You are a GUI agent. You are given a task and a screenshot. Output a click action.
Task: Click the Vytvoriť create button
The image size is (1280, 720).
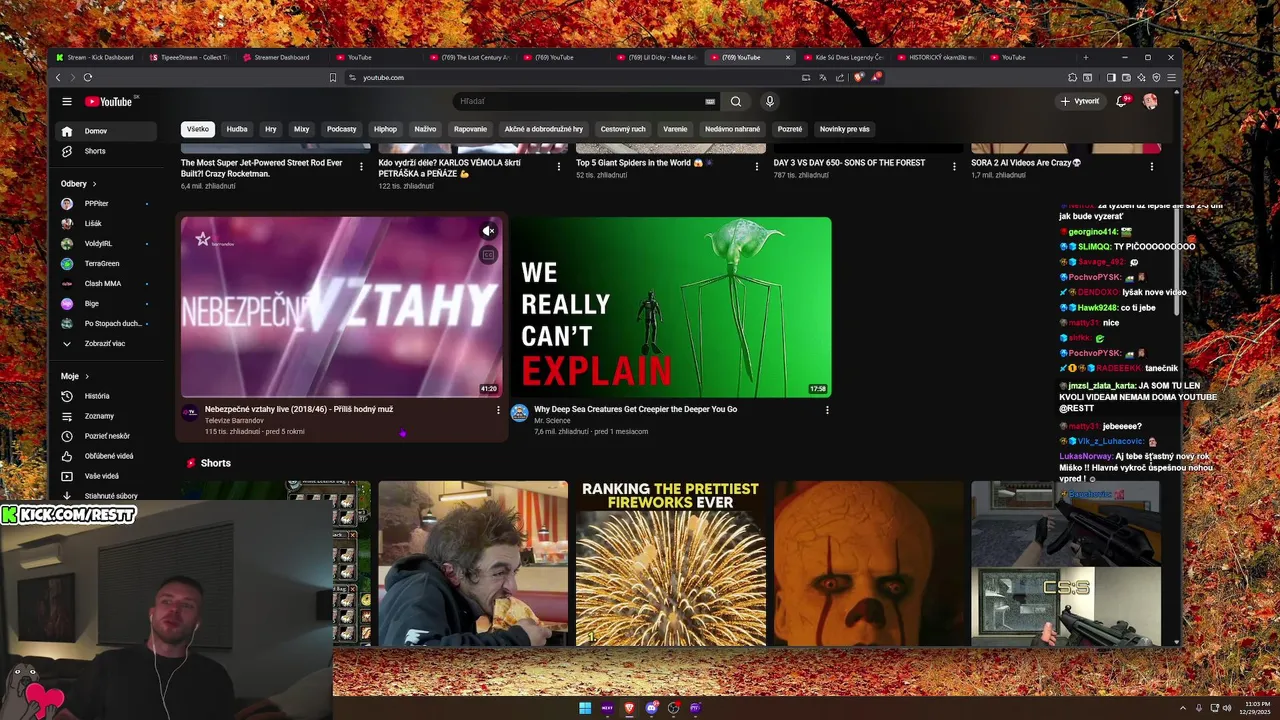point(1080,101)
